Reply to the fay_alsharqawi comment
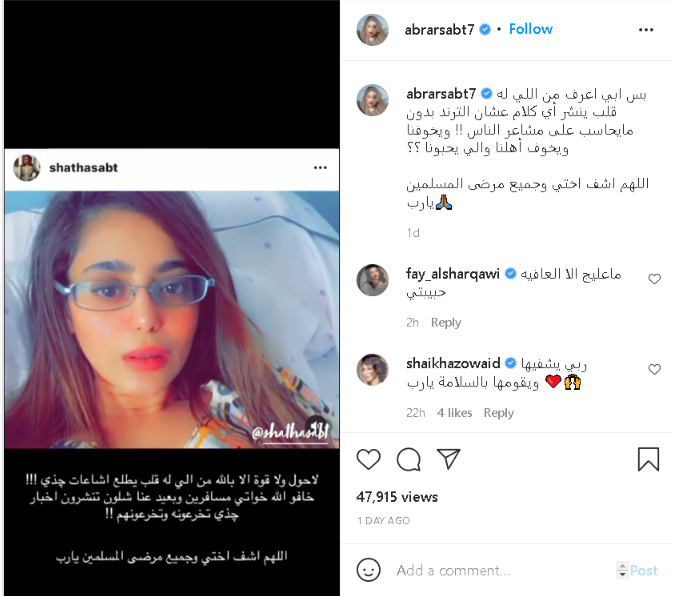673x596 pixels. click(x=446, y=322)
